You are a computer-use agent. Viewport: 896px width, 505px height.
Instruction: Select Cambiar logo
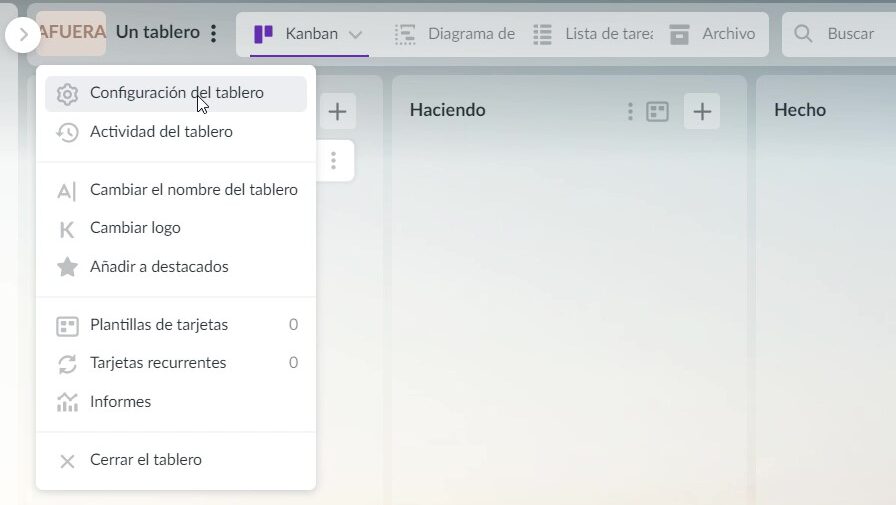pyautogui.click(x=176, y=228)
